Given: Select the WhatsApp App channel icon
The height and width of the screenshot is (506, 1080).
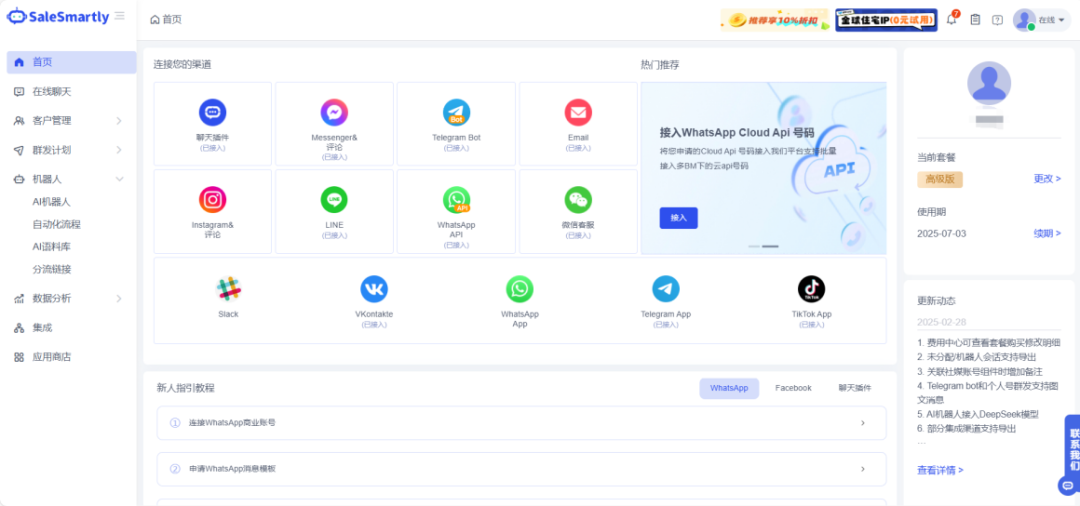Looking at the screenshot, I should (519, 289).
